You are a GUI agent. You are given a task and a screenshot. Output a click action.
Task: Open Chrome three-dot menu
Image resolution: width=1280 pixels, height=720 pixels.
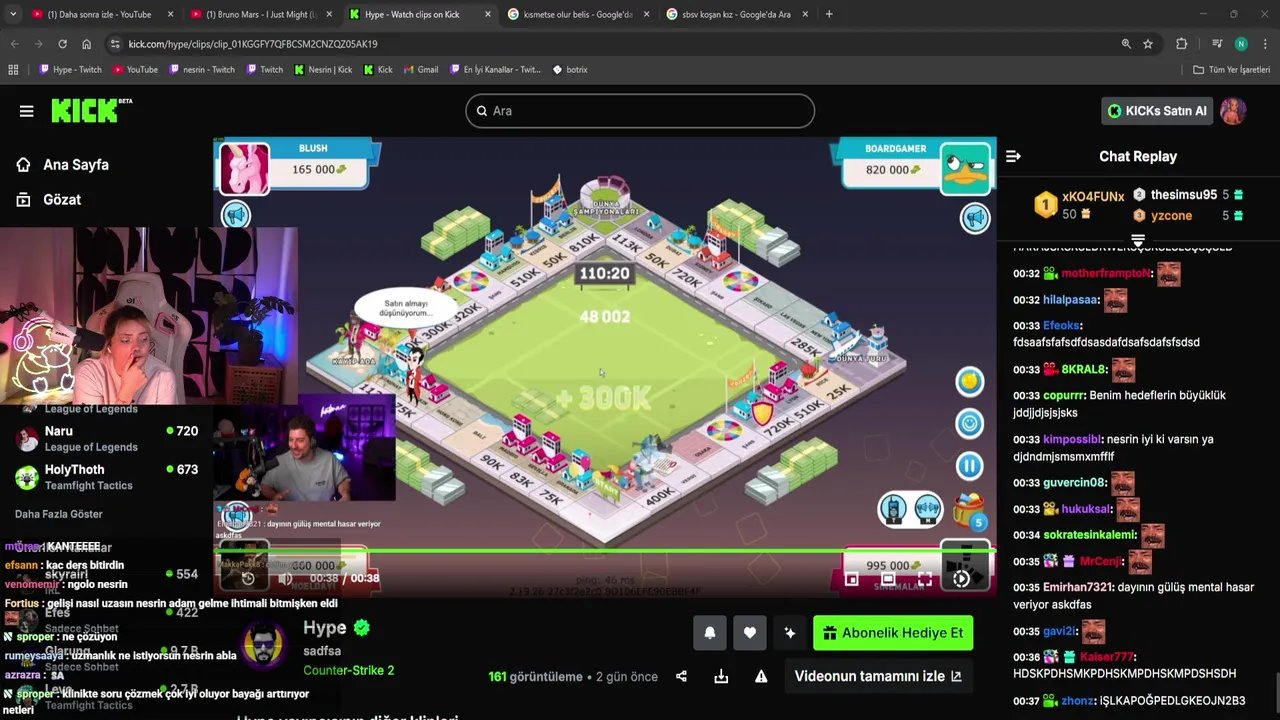[1265, 44]
